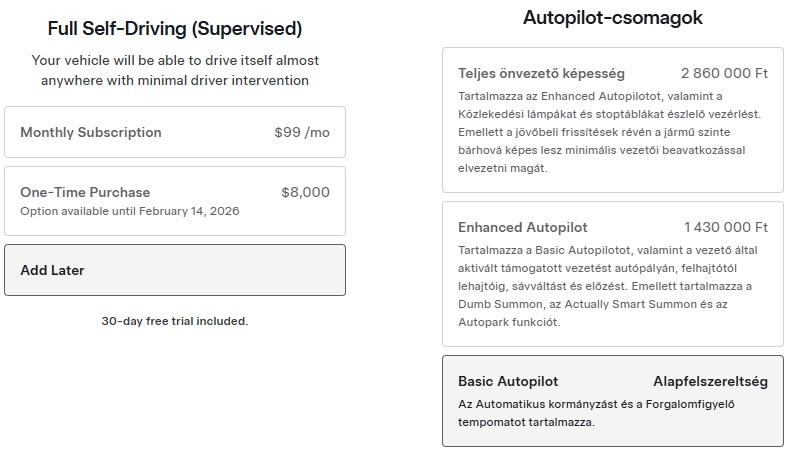Click the $99 /mo price
Screen dimensions: 794x455
pos(301,132)
